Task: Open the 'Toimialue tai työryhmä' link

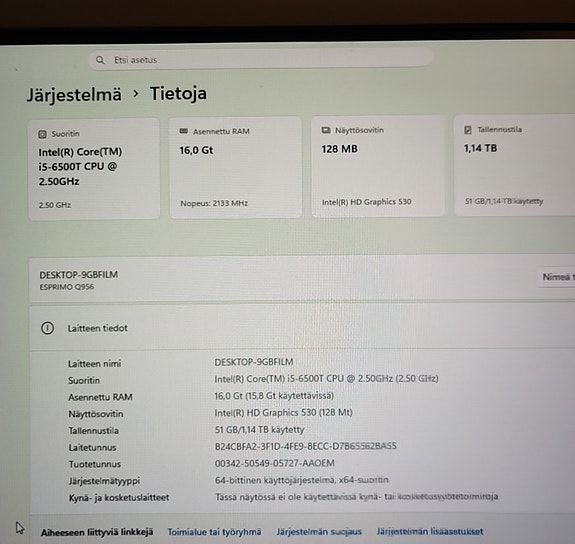Action: (215, 532)
